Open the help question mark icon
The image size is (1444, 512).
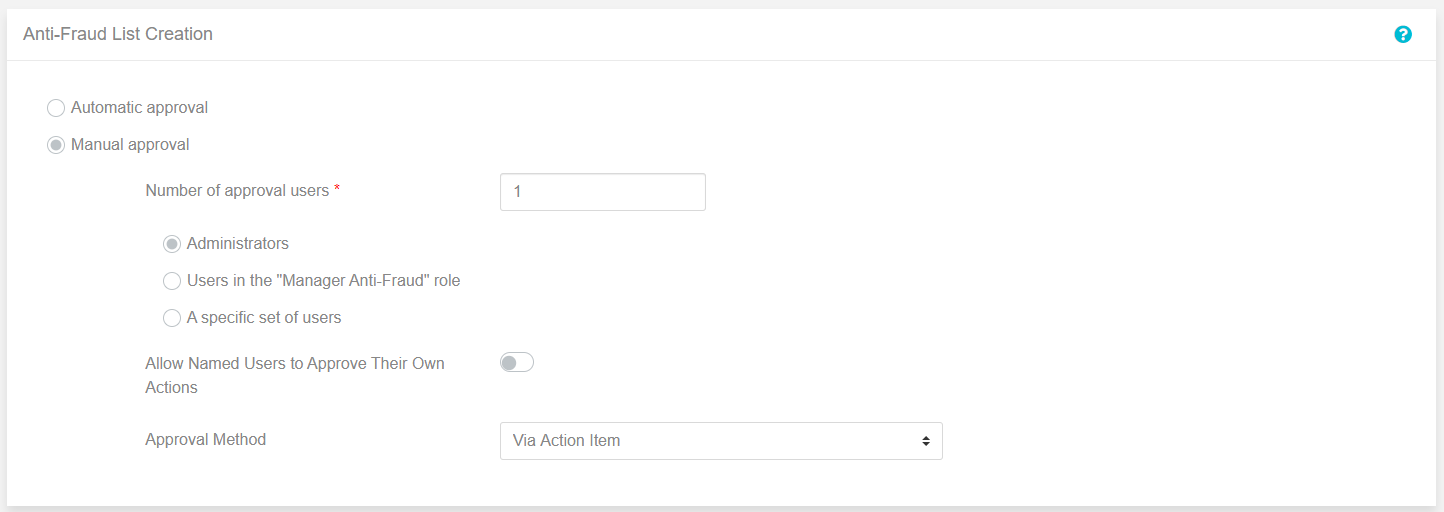click(x=1403, y=35)
